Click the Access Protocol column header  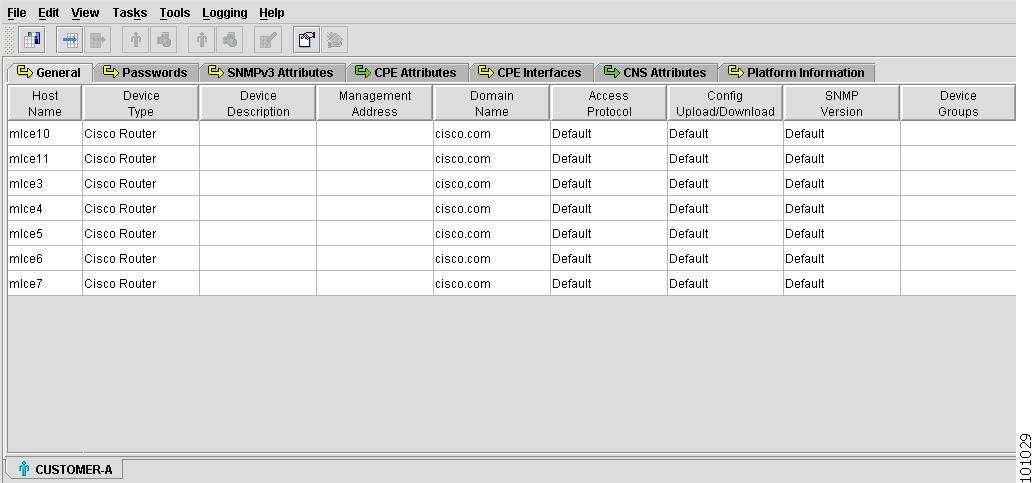point(609,104)
